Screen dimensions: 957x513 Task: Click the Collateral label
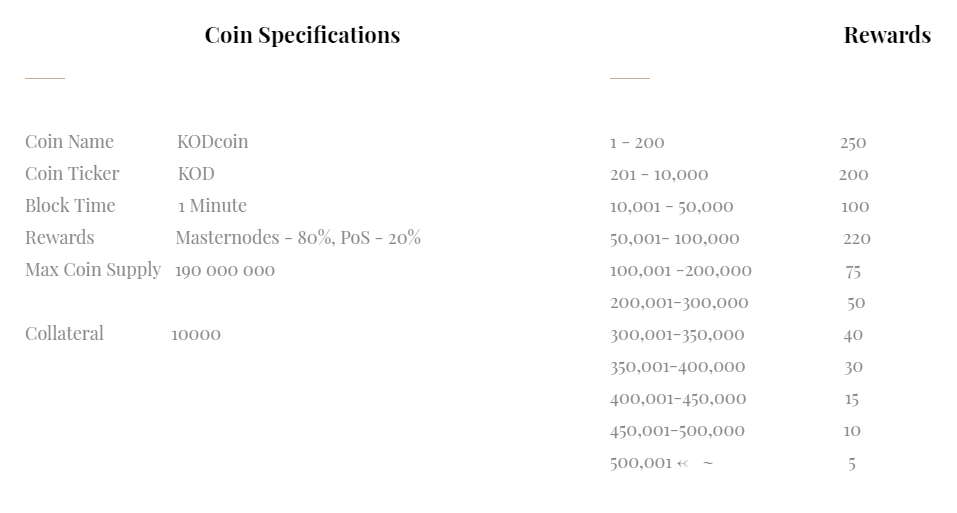coord(64,334)
